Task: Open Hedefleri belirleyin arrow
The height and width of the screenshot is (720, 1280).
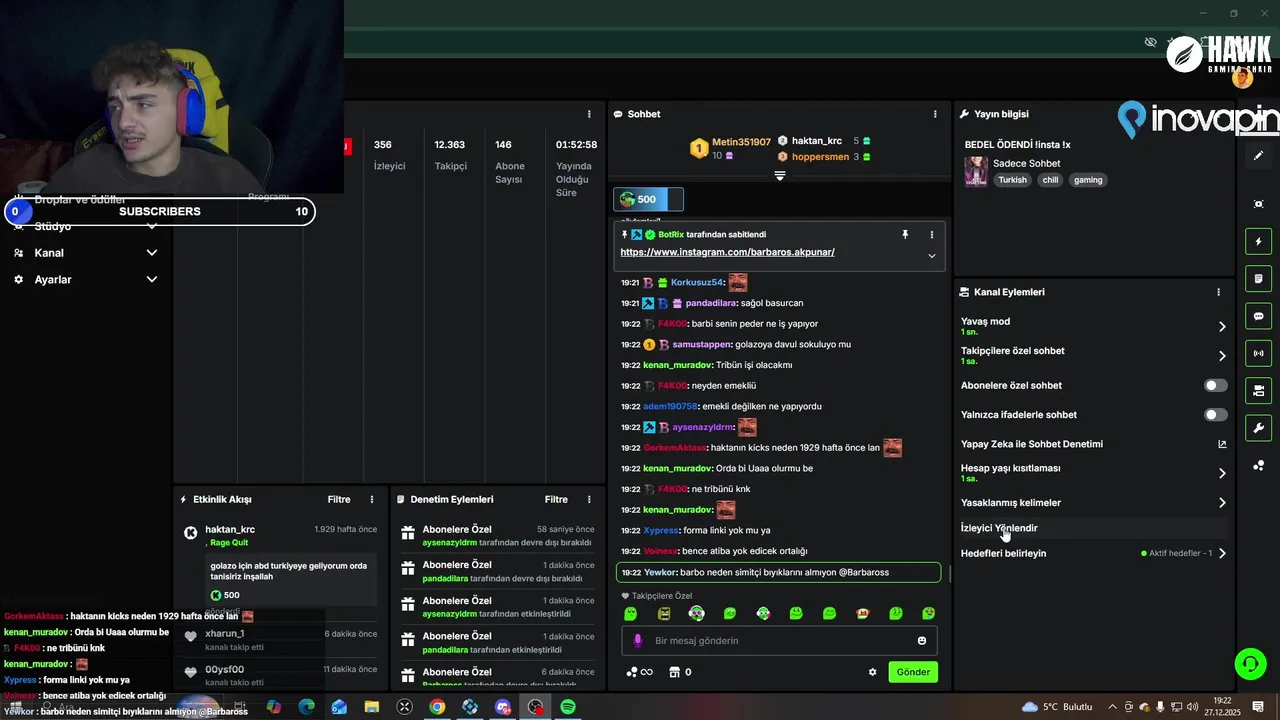Action: (x=1221, y=553)
